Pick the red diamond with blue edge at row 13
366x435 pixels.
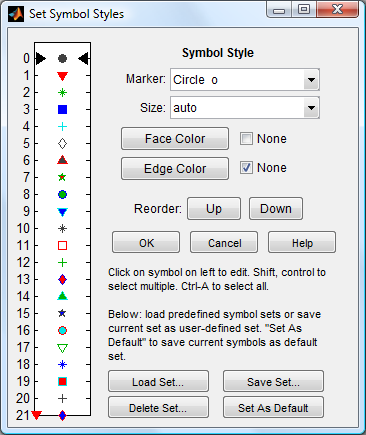point(62,279)
